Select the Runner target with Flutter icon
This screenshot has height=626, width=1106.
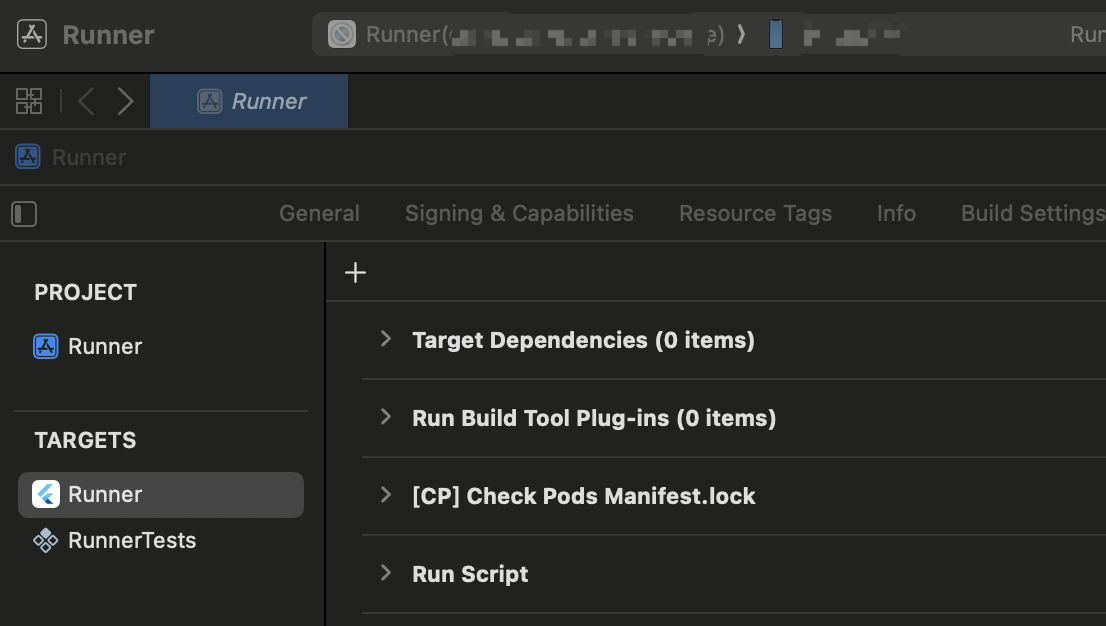tap(161, 495)
